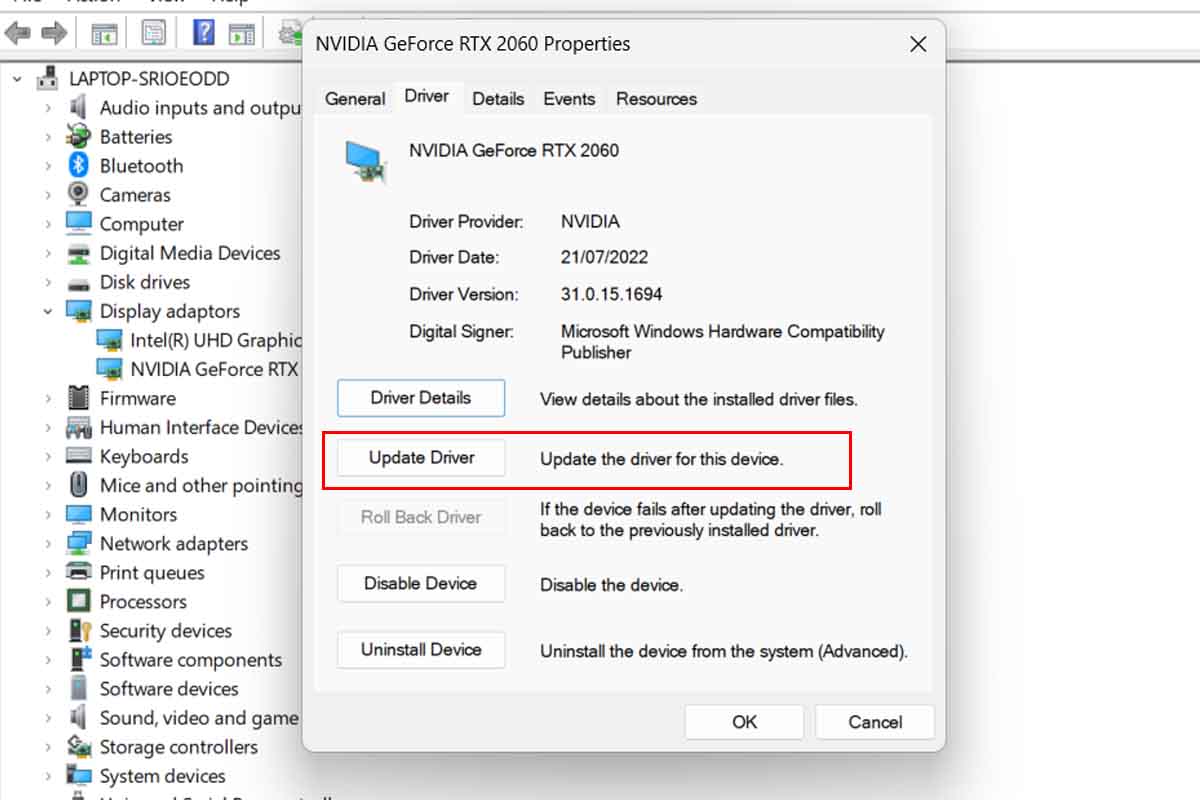Expand the Sound, video and game branch
Screen dimensions: 1200x800
[x=47, y=718]
